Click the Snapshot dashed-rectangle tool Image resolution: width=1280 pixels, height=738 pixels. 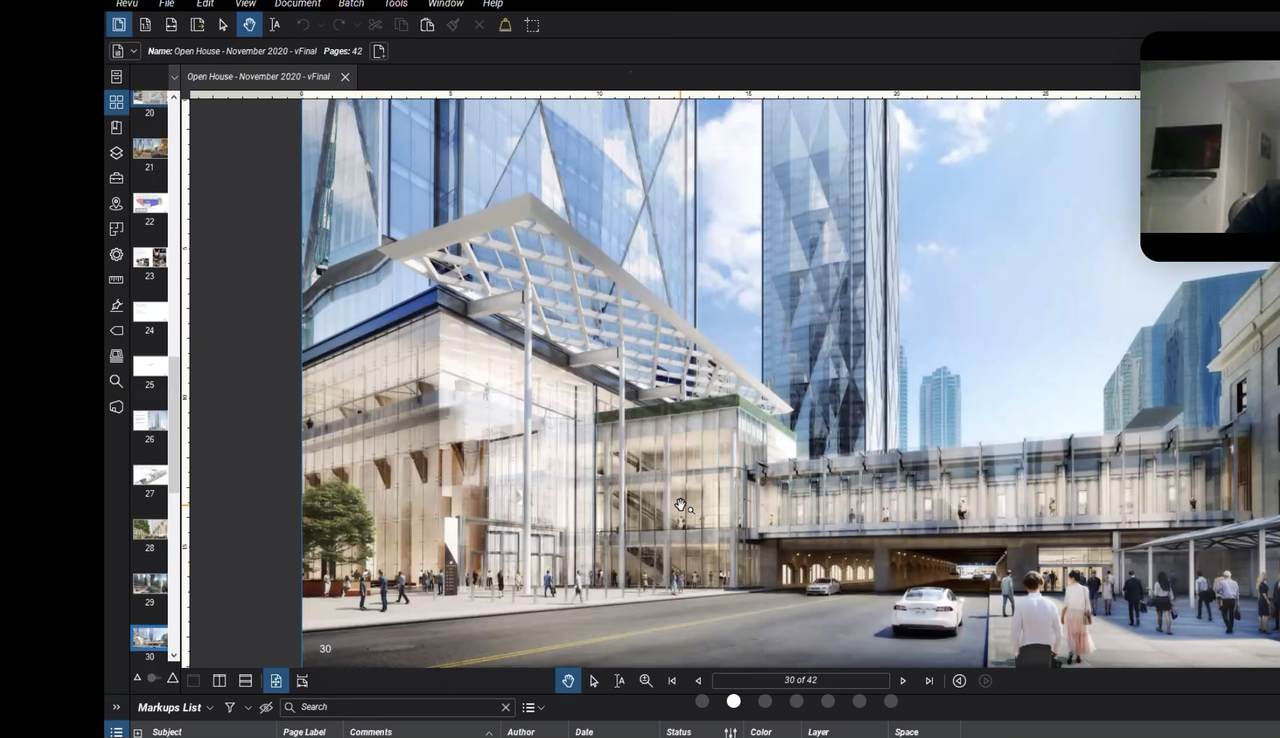(532, 25)
